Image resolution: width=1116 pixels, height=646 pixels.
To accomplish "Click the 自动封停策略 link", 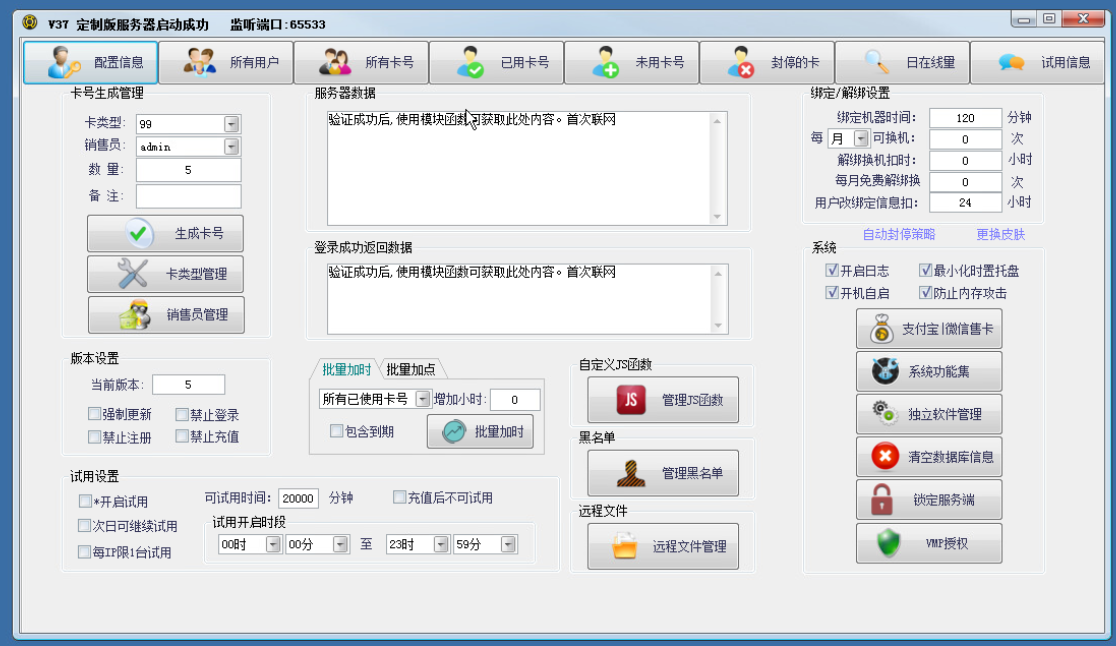I will pos(898,234).
